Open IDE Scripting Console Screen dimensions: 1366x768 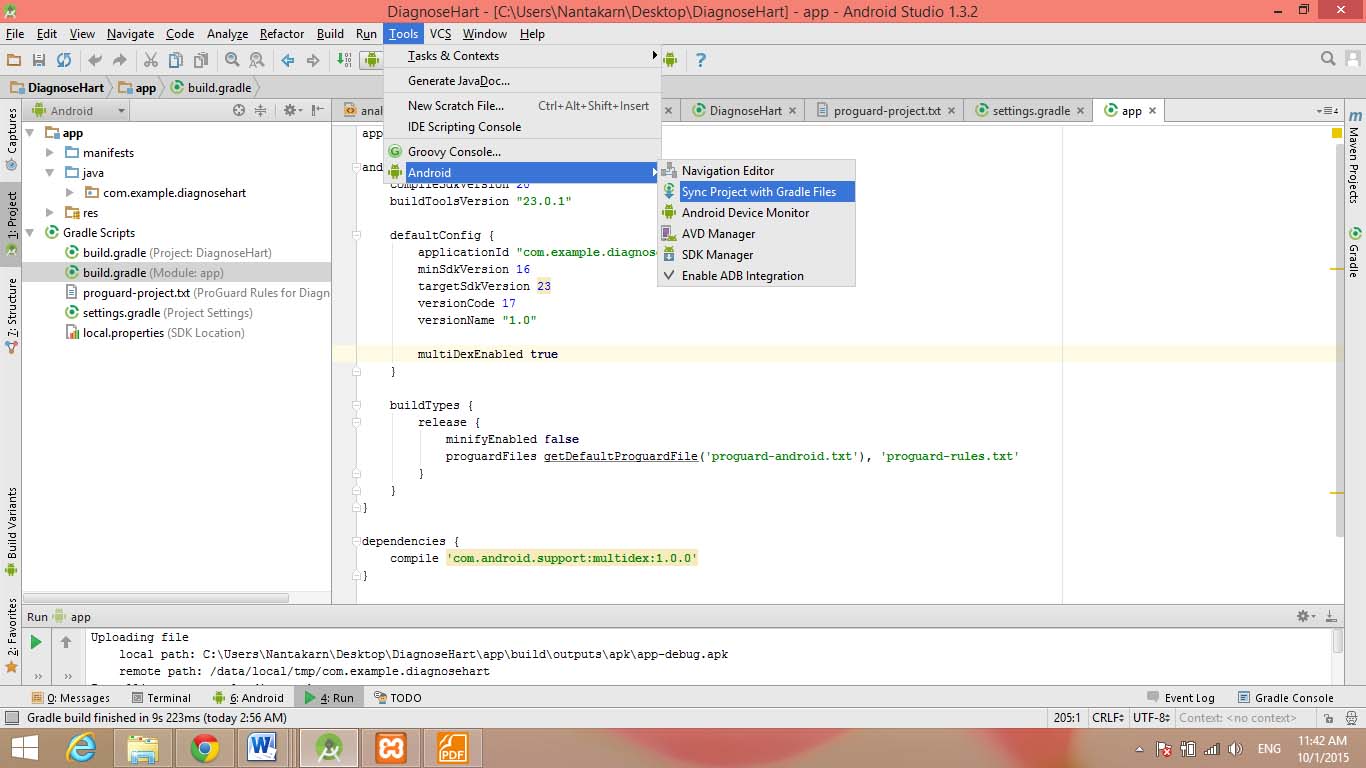point(522,127)
